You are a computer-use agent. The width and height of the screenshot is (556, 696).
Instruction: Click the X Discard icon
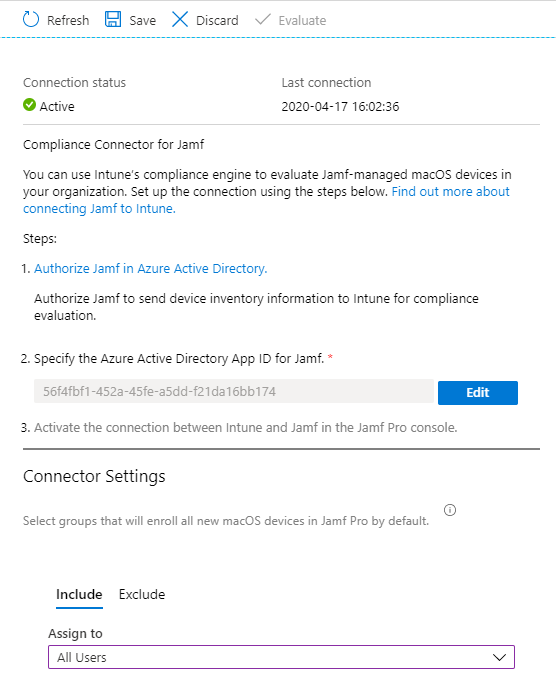coord(180,20)
